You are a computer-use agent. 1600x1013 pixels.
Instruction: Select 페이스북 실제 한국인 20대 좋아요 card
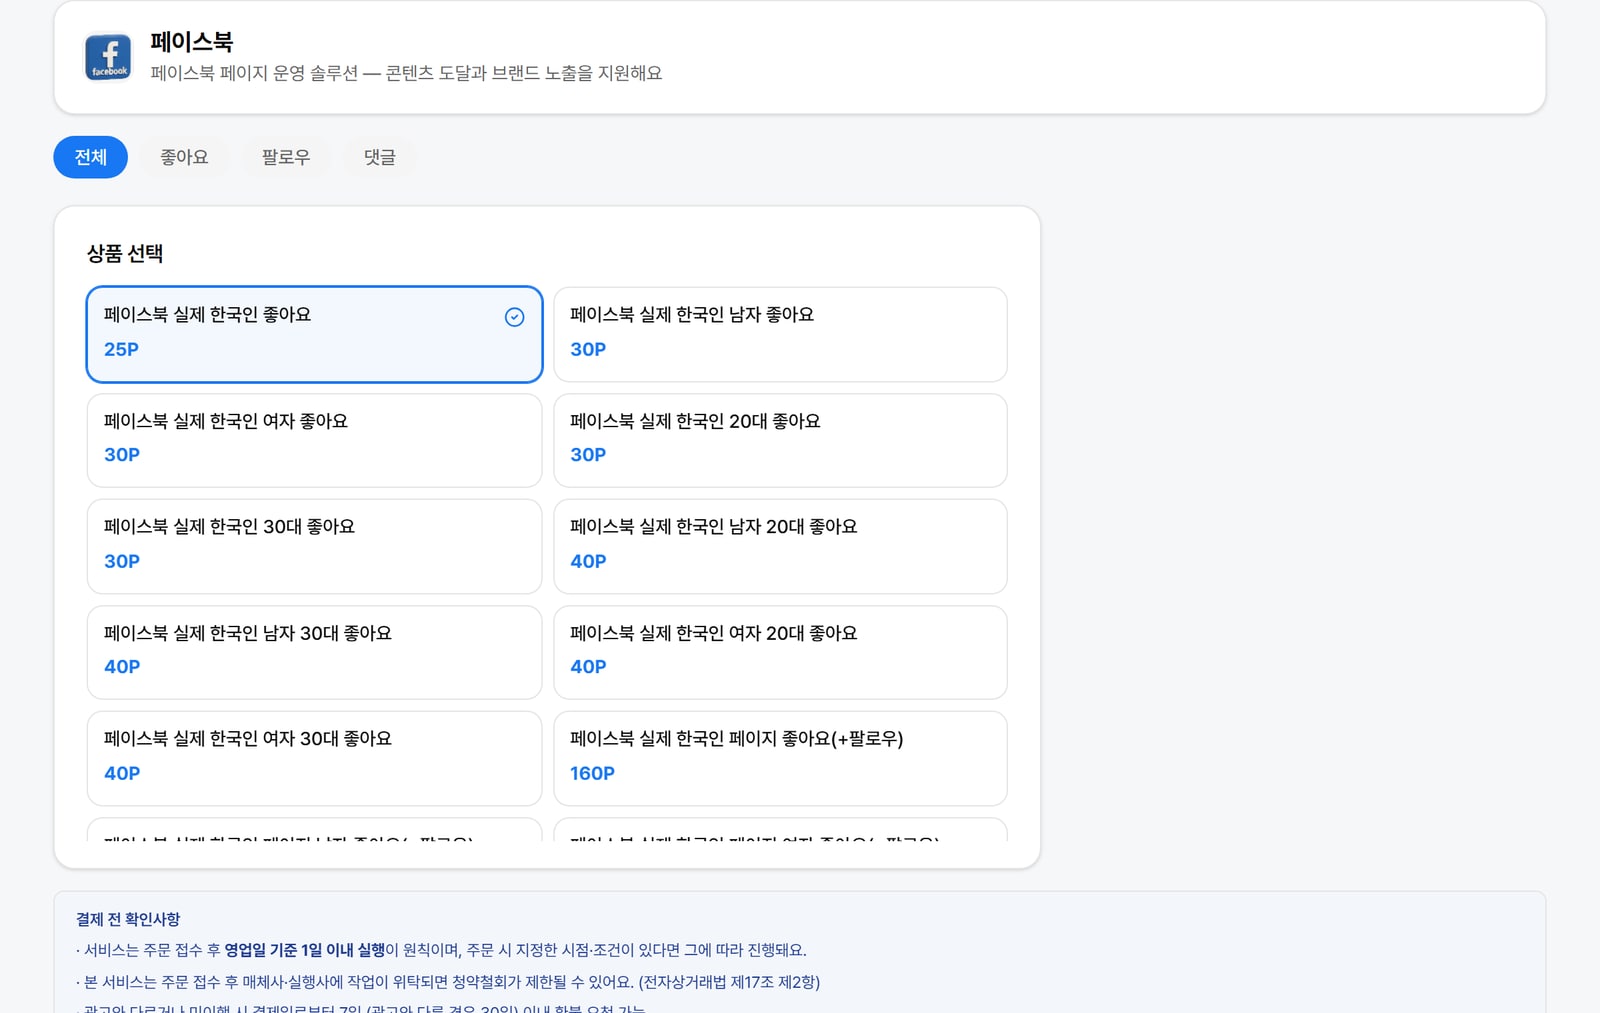780,440
